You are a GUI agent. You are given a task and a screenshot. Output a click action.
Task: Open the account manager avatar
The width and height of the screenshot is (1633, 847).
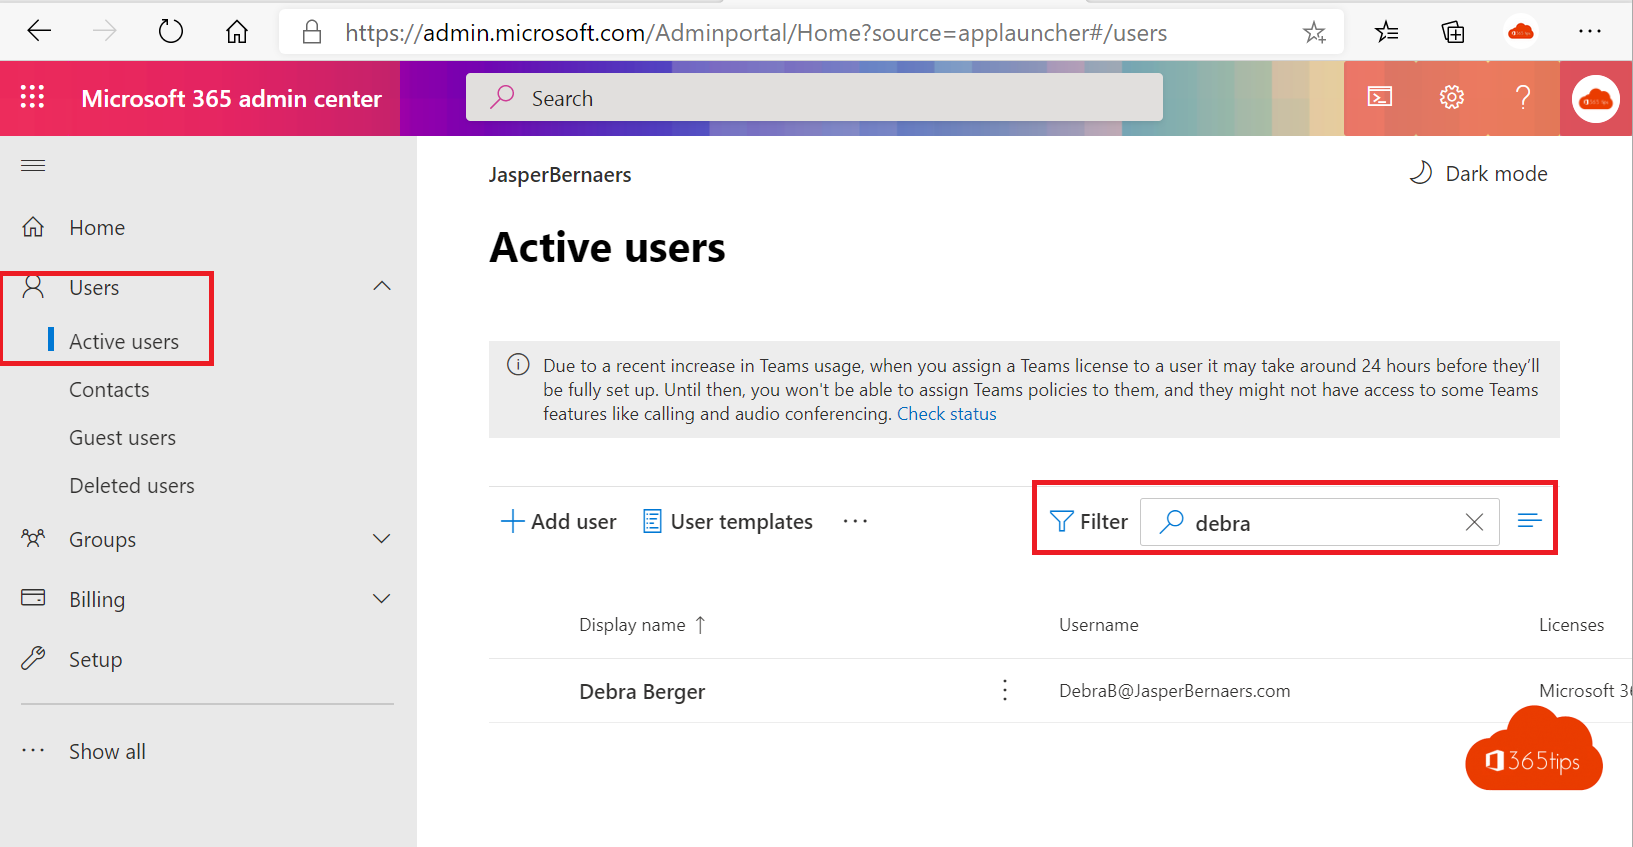click(1596, 98)
